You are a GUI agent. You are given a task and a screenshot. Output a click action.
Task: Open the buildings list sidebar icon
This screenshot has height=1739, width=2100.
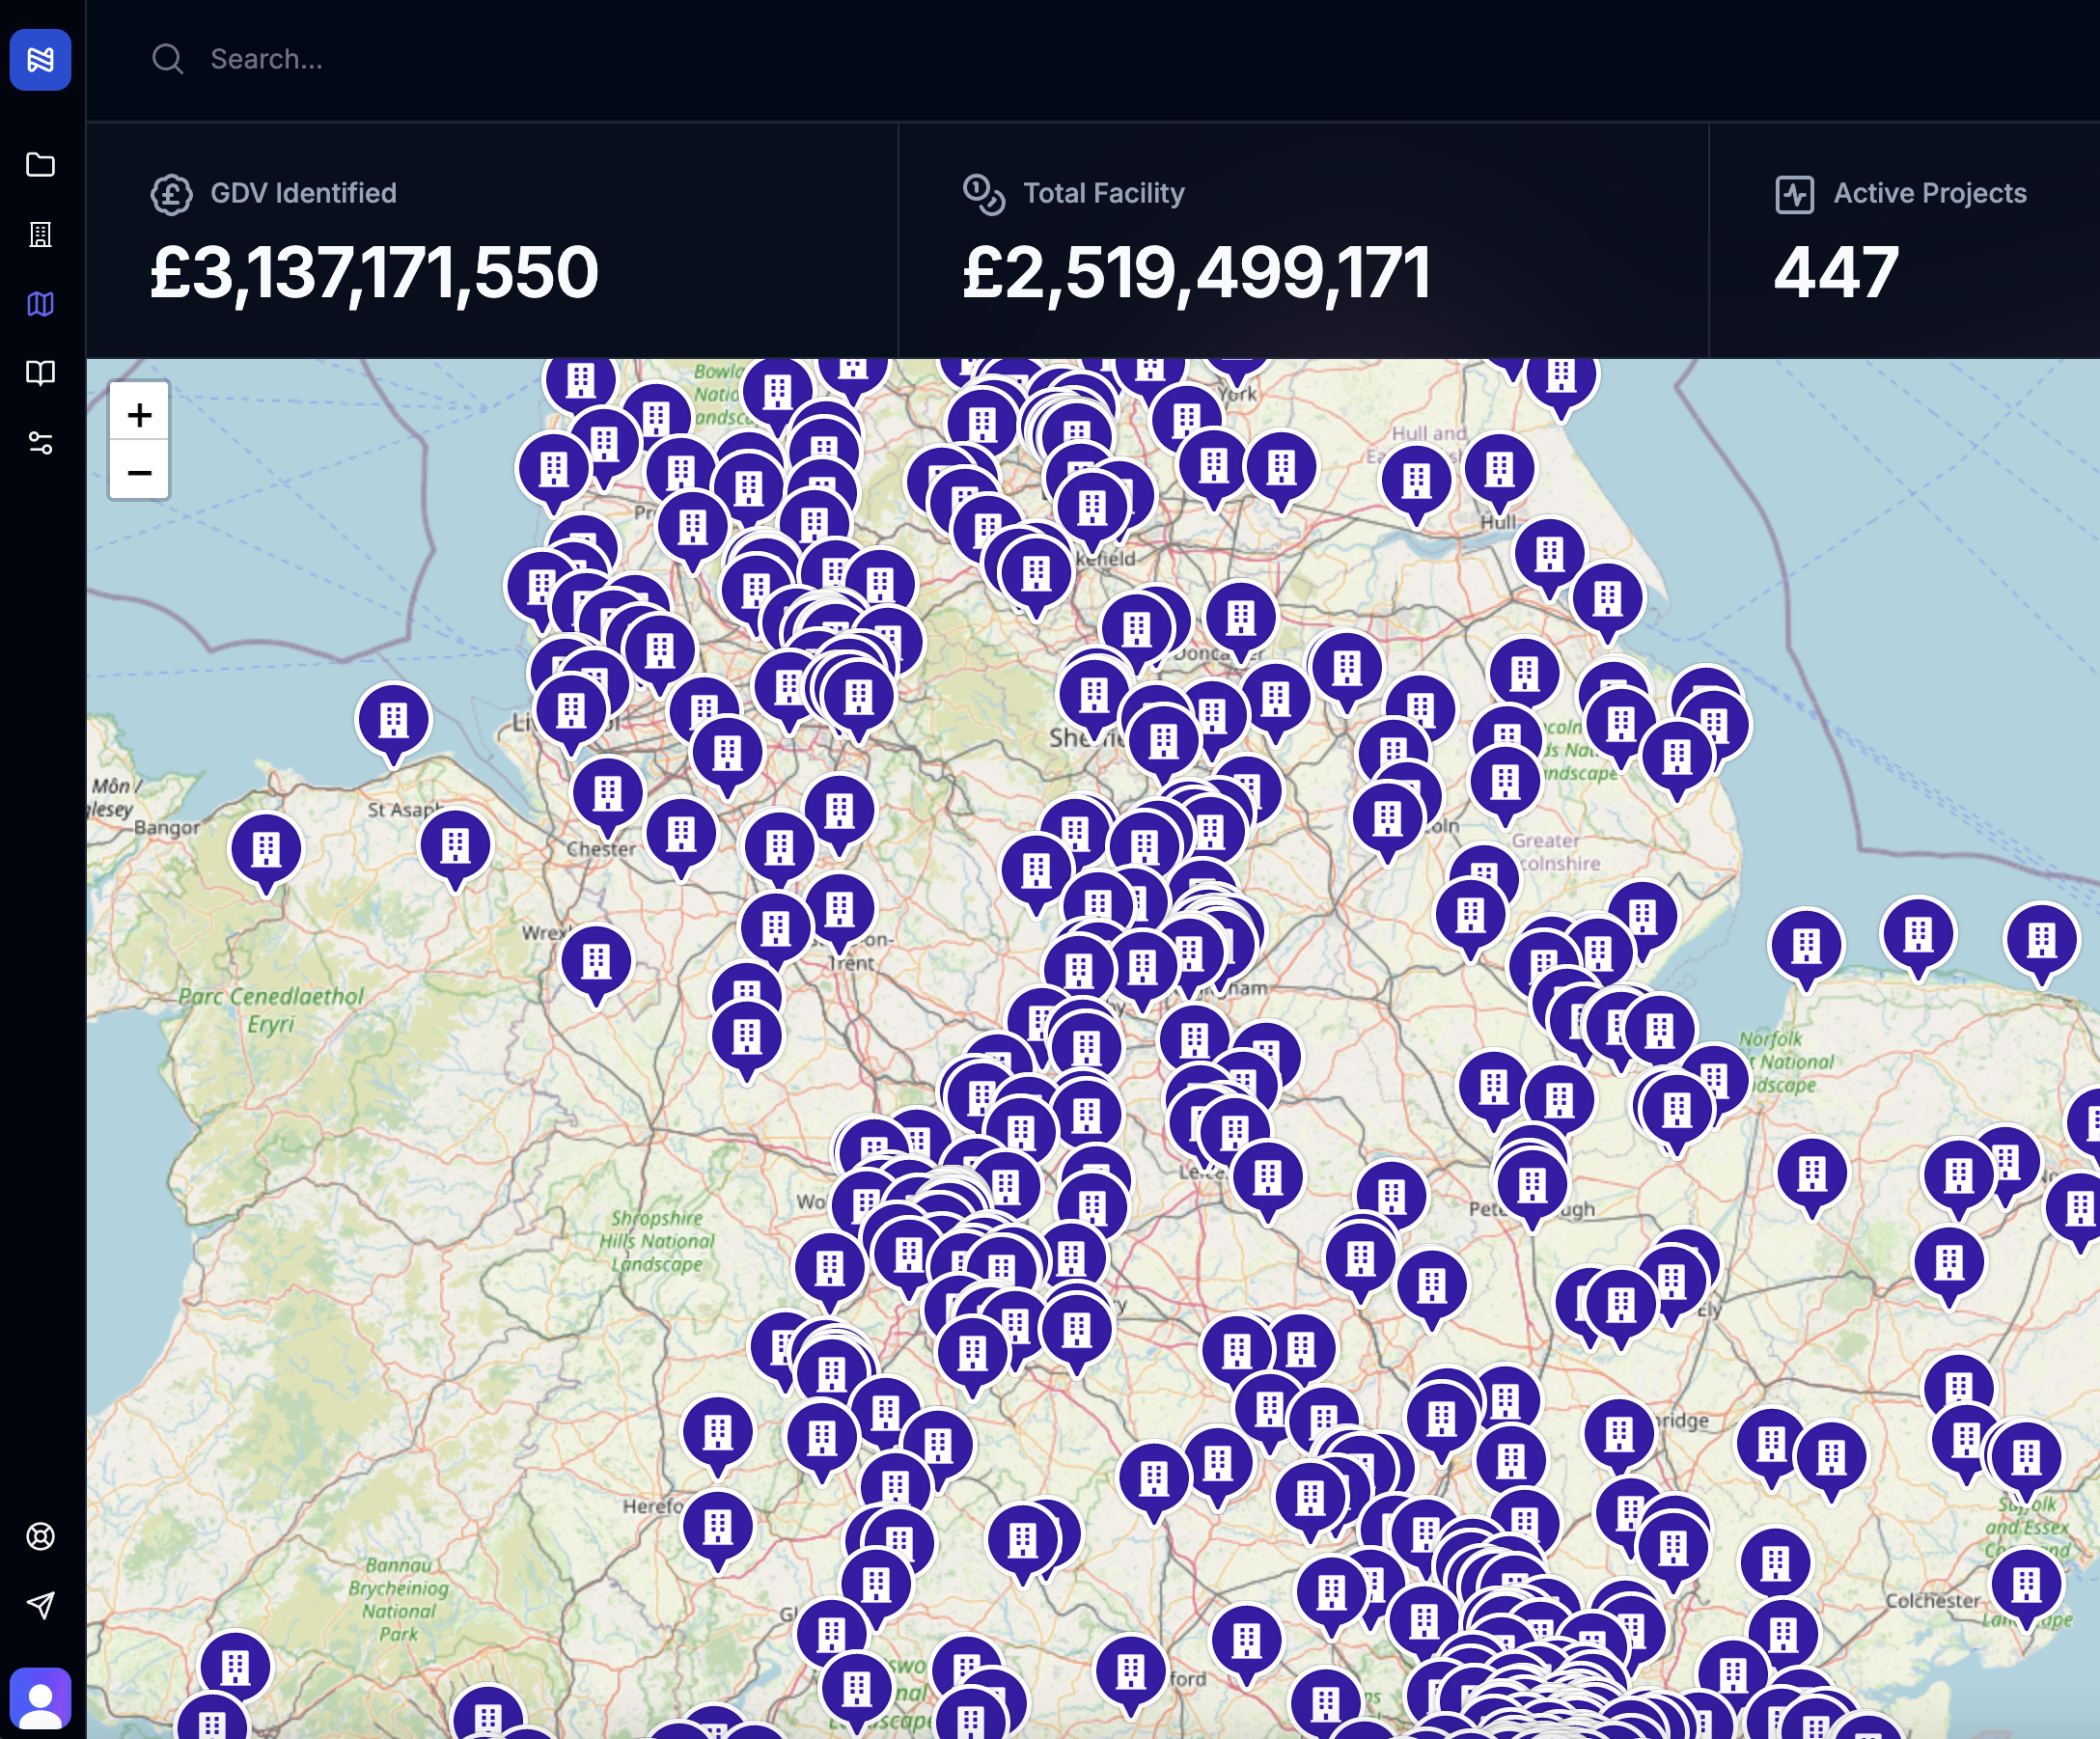click(40, 234)
